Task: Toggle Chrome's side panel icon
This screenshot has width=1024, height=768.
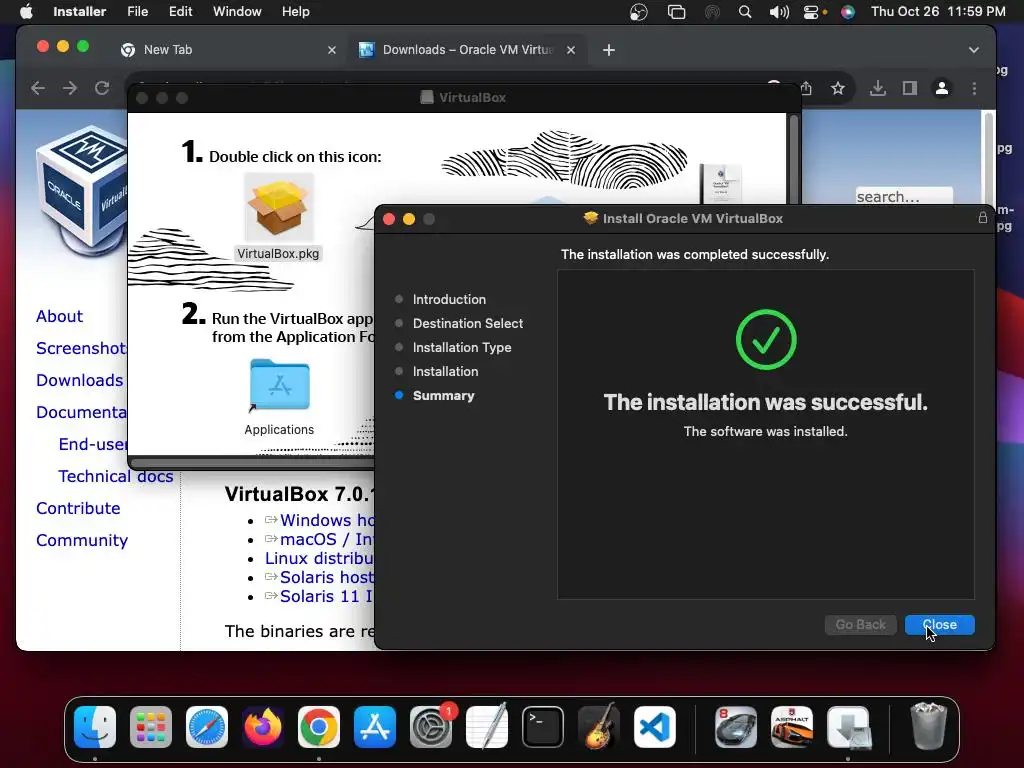Action: (x=910, y=88)
